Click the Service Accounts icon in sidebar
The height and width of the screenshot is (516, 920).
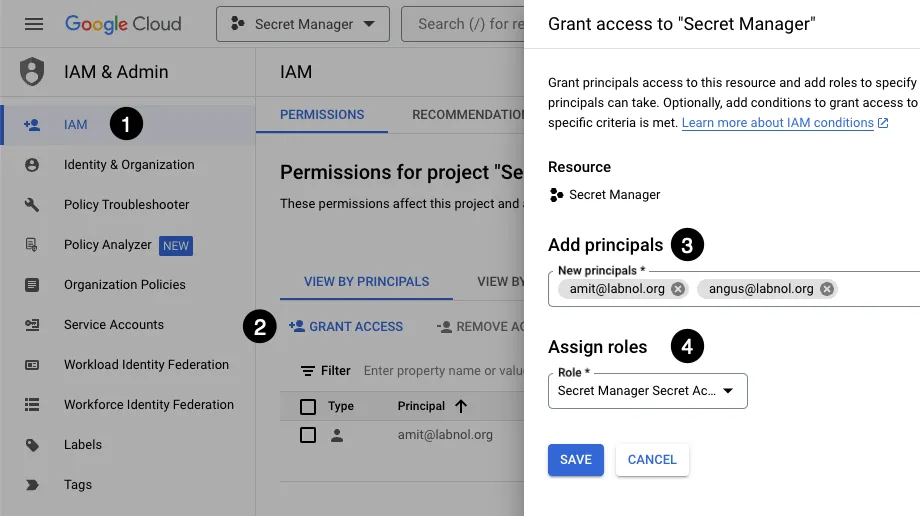(32, 325)
